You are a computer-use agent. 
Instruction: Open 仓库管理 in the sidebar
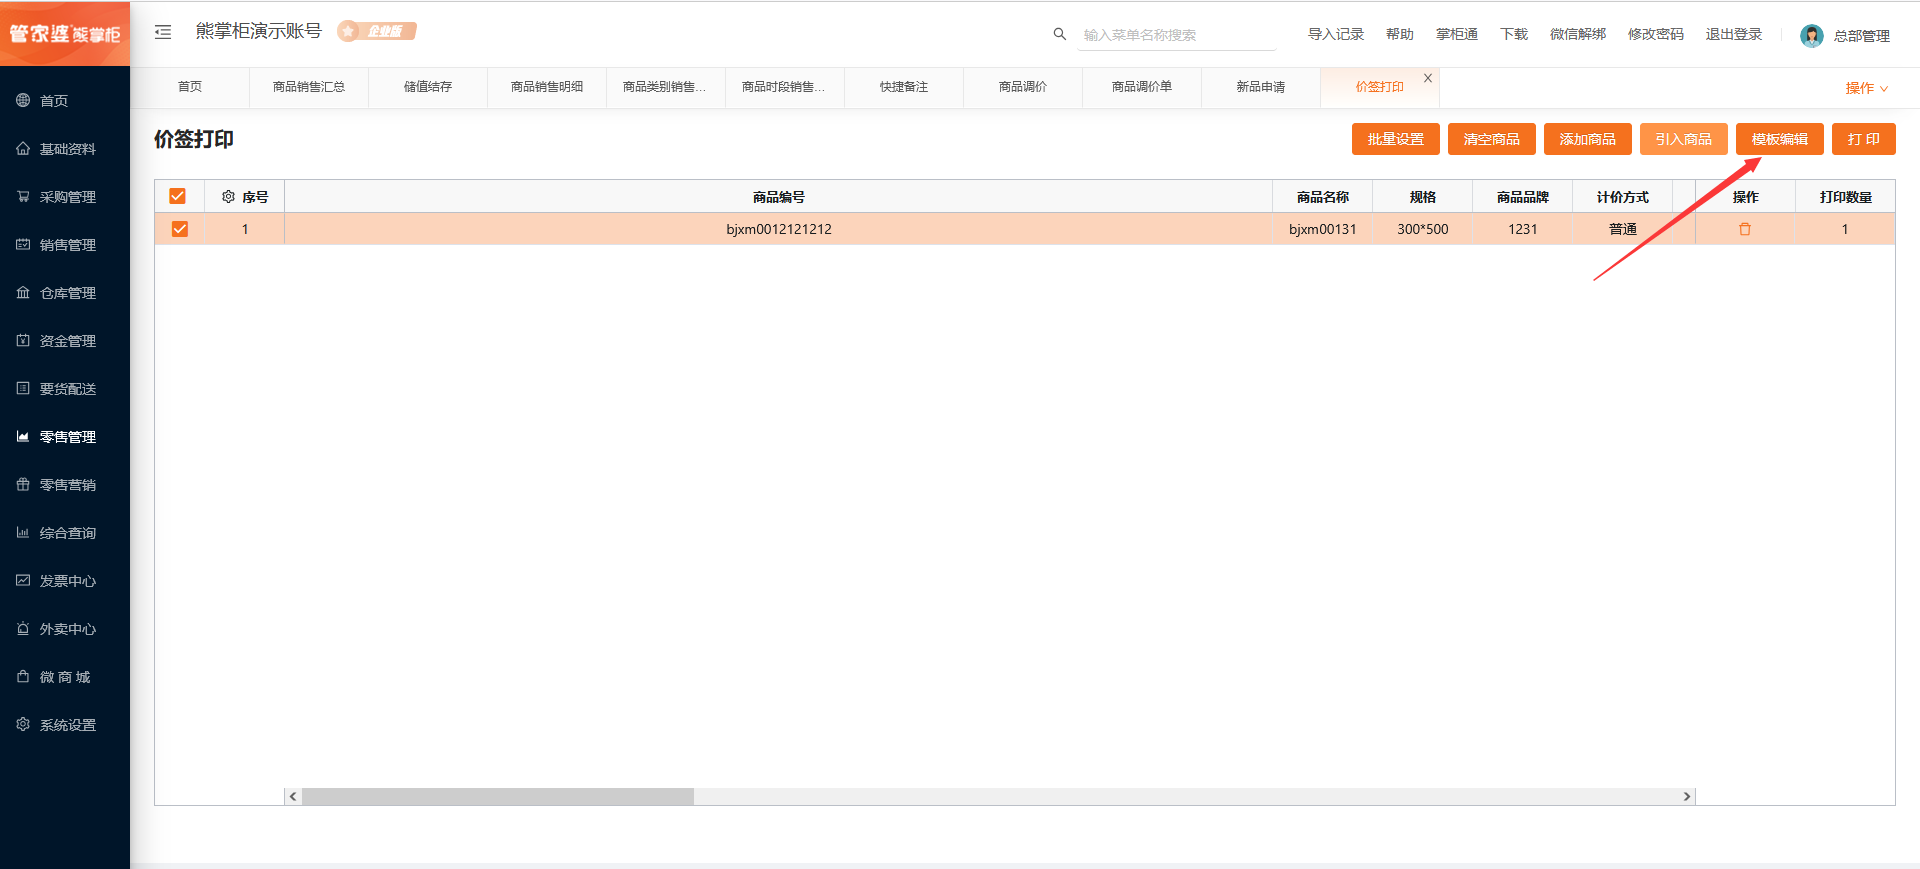click(x=65, y=293)
